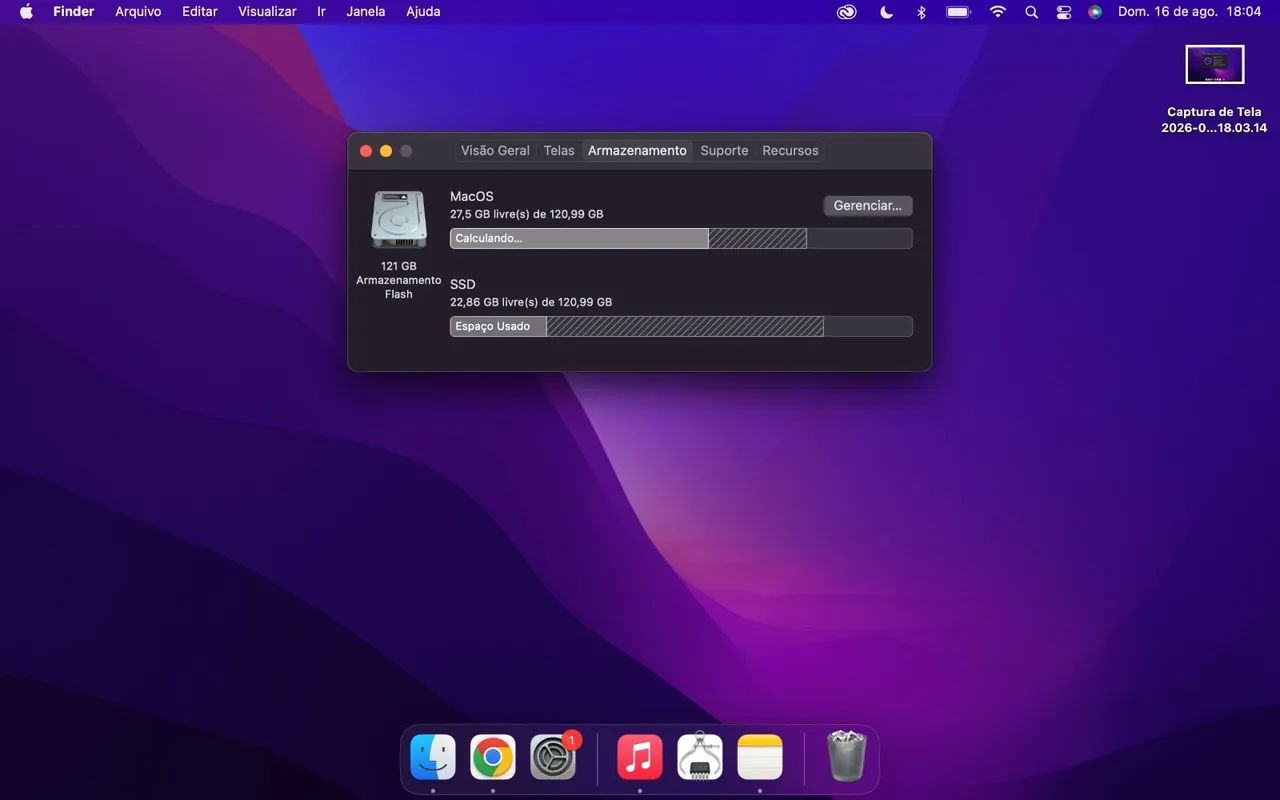Viewport: 1280px width, 800px height.
Task: Launch Google Chrome from the Dock
Action: (493, 757)
